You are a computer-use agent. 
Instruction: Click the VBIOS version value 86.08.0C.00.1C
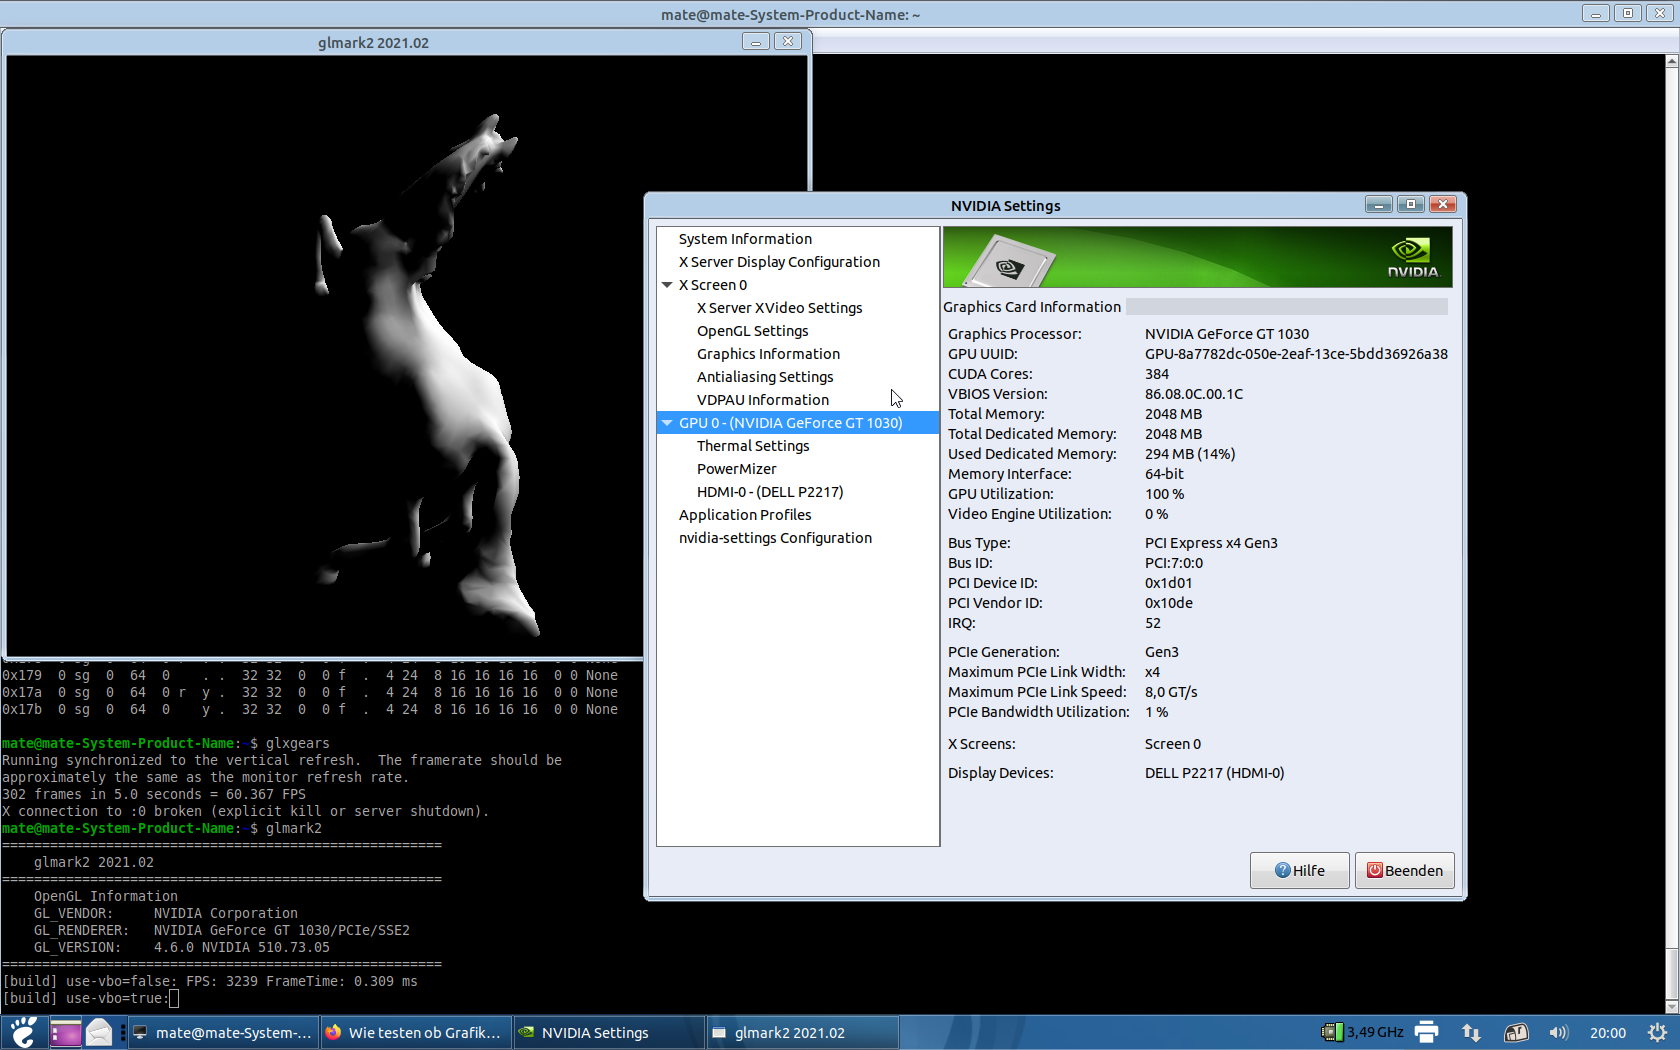(x=1194, y=394)
